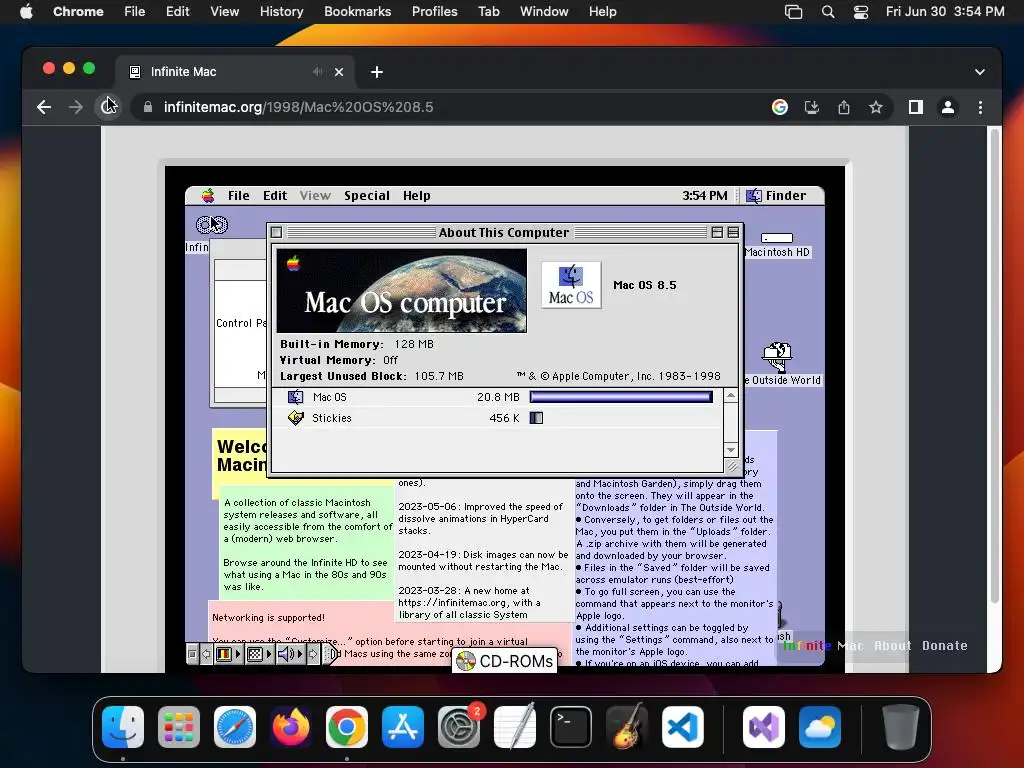Open the Control Strip keyboard flag module
The image size is (1024, 768).
click(x=227, y=654)
